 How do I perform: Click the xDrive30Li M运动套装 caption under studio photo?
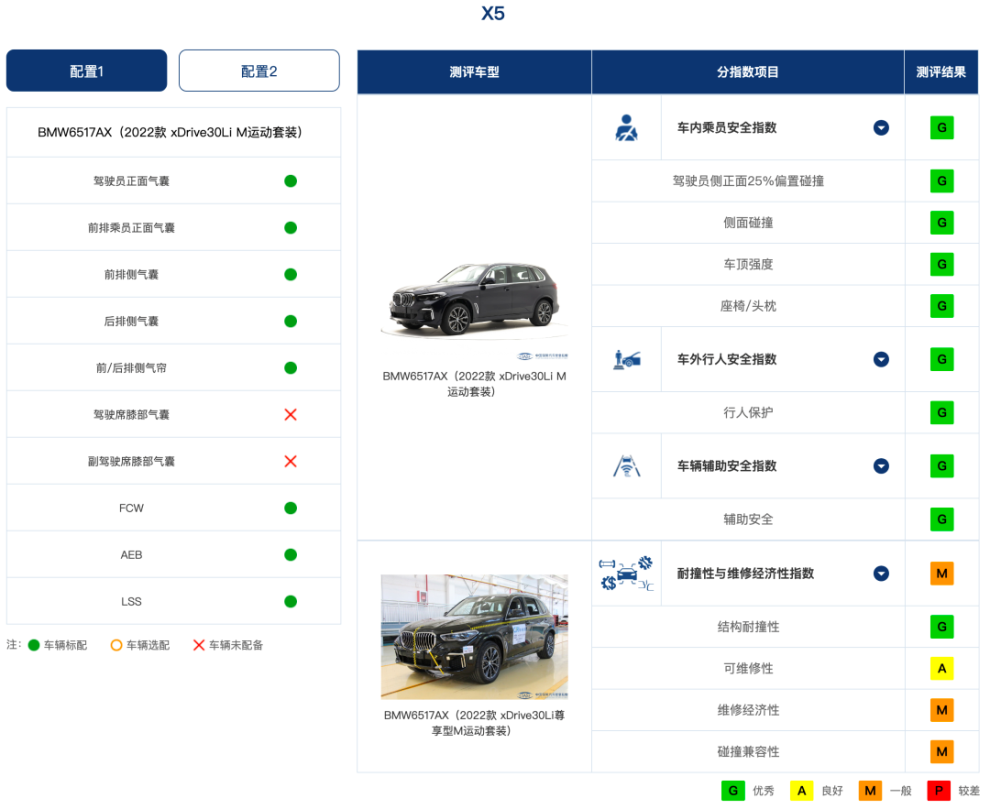tap(474, 384)
